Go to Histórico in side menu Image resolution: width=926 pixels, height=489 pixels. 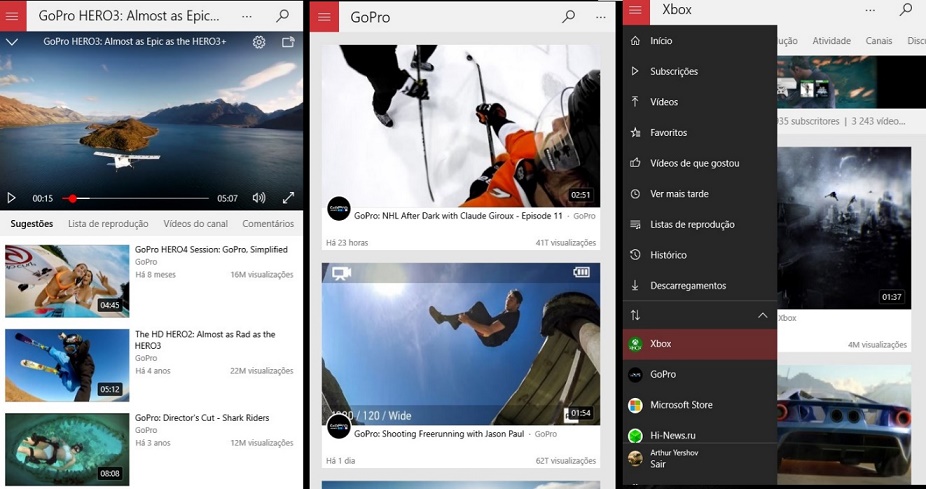pyautogui.click(x=668, y=255)
